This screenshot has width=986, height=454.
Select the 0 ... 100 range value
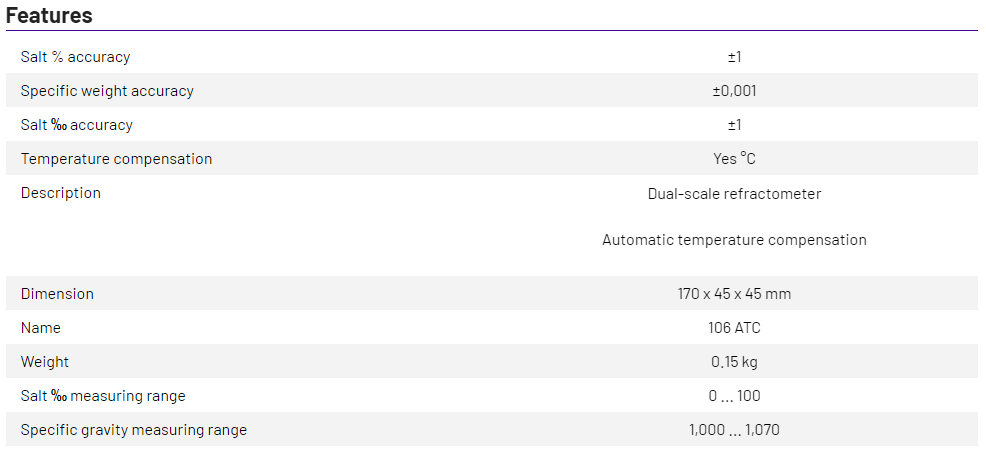(x=734, y=396)
